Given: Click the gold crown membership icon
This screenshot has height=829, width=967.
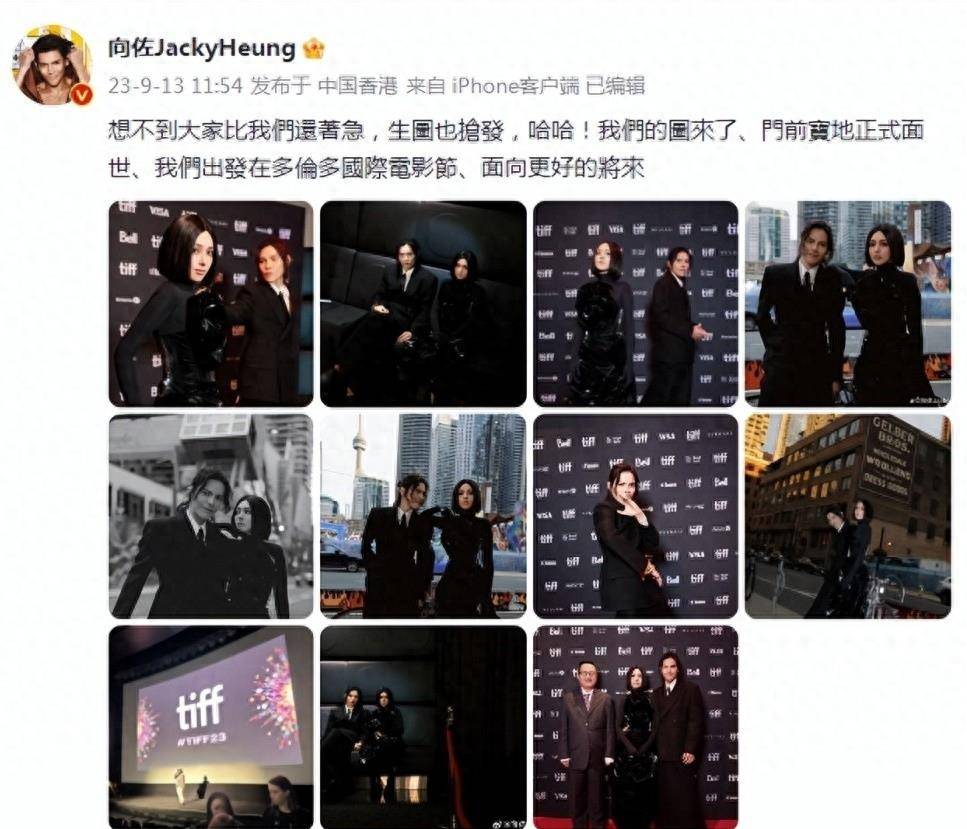Looking at the screenshot, I should tap(314, 48).
